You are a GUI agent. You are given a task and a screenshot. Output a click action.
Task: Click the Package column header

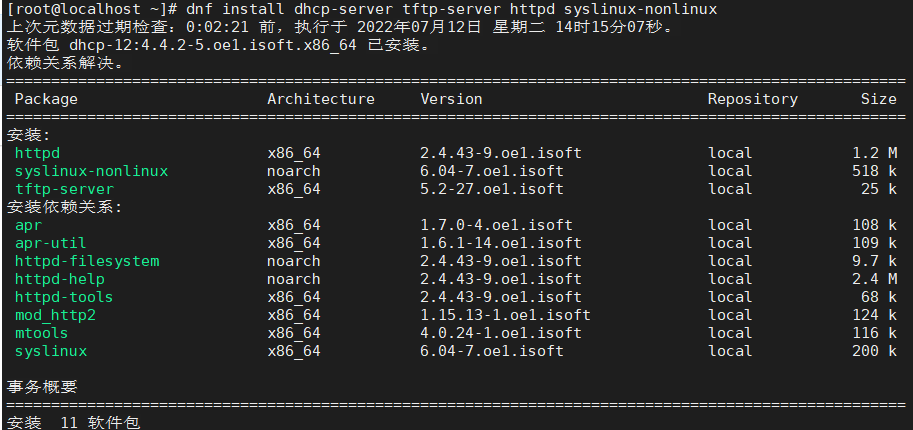pyautogui.click(x=45, y=99)
